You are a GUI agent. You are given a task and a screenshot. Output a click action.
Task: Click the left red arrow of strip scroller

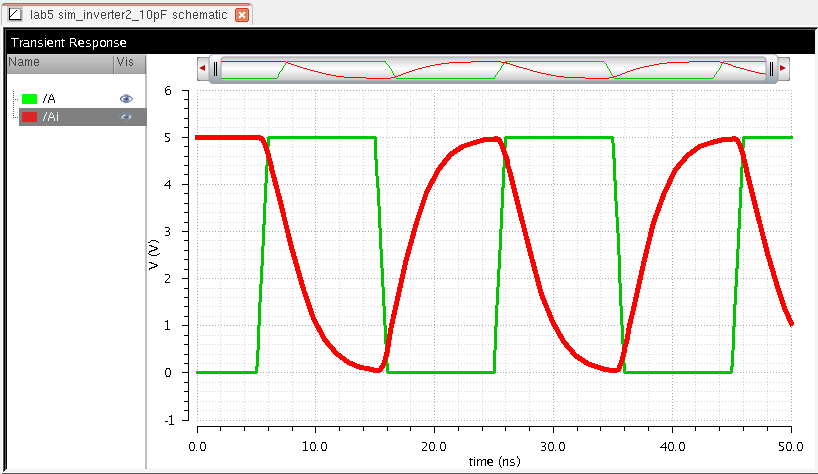click(x=203, y=68)
